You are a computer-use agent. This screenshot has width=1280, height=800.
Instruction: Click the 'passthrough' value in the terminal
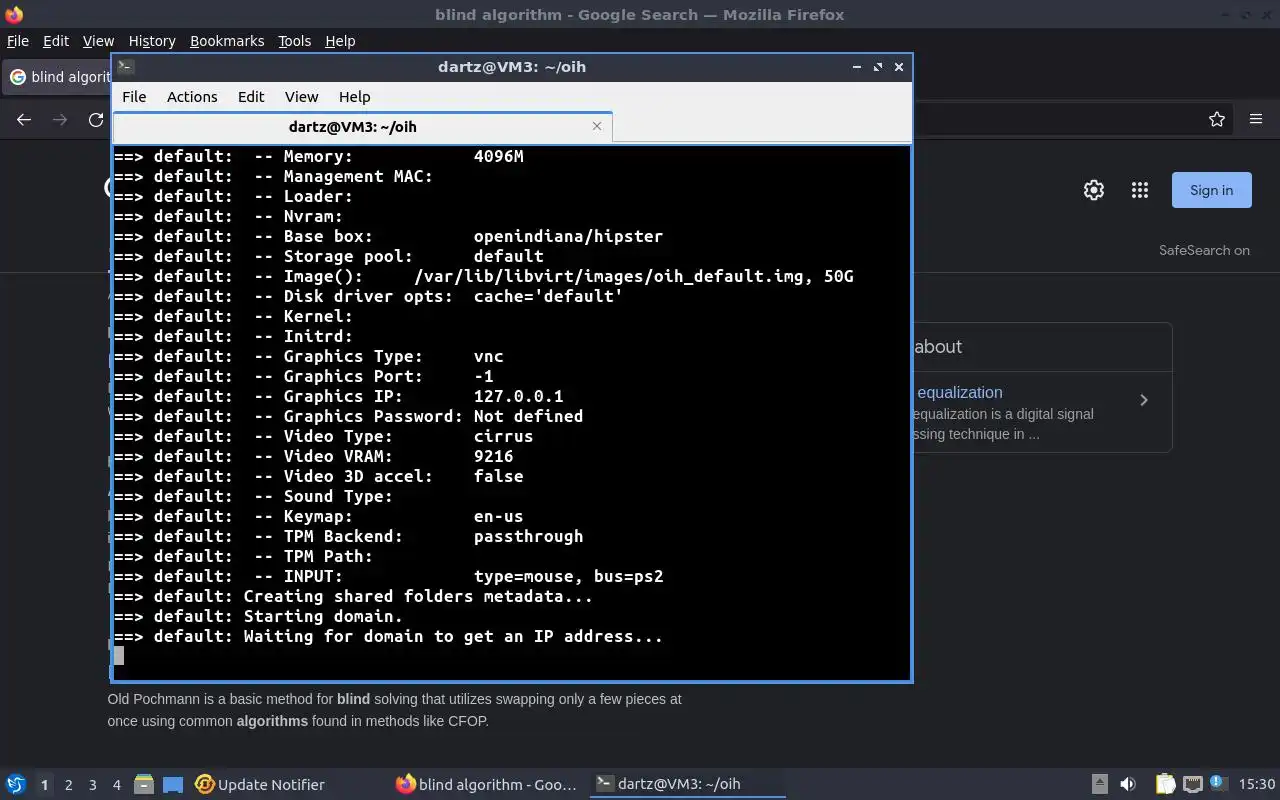pyautogui.click(x=528, y=536)
